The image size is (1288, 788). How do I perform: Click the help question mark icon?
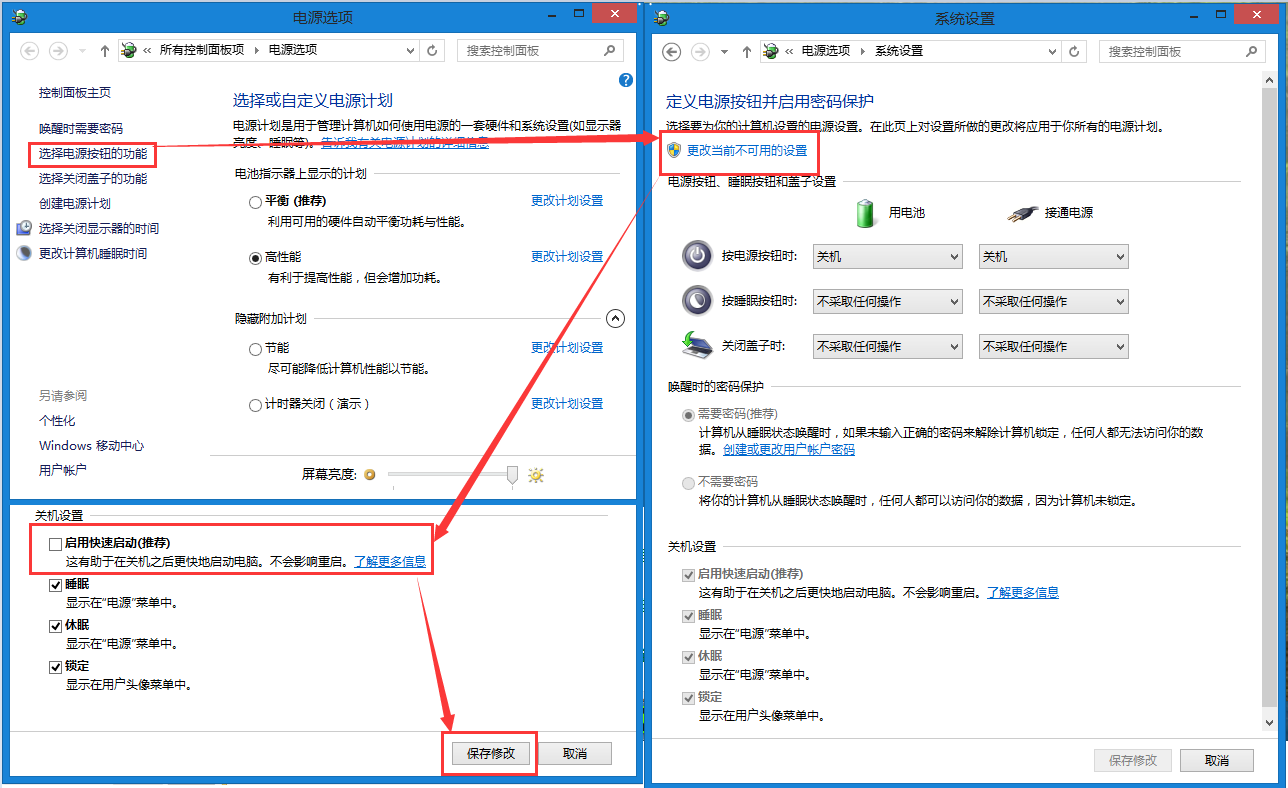(x=626, y=80)
